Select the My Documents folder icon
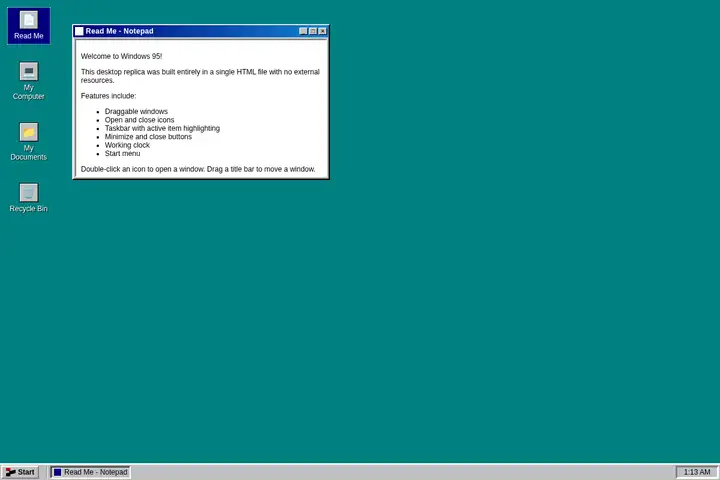Image resolution: width=720 pixels, height=480 pixels. pos(28,141)
